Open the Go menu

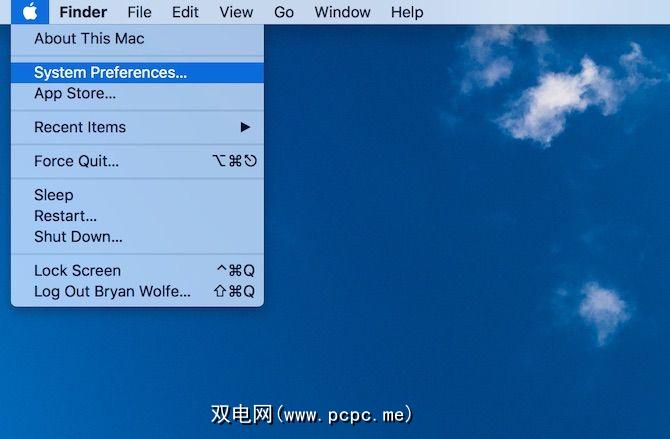point(284,12)
